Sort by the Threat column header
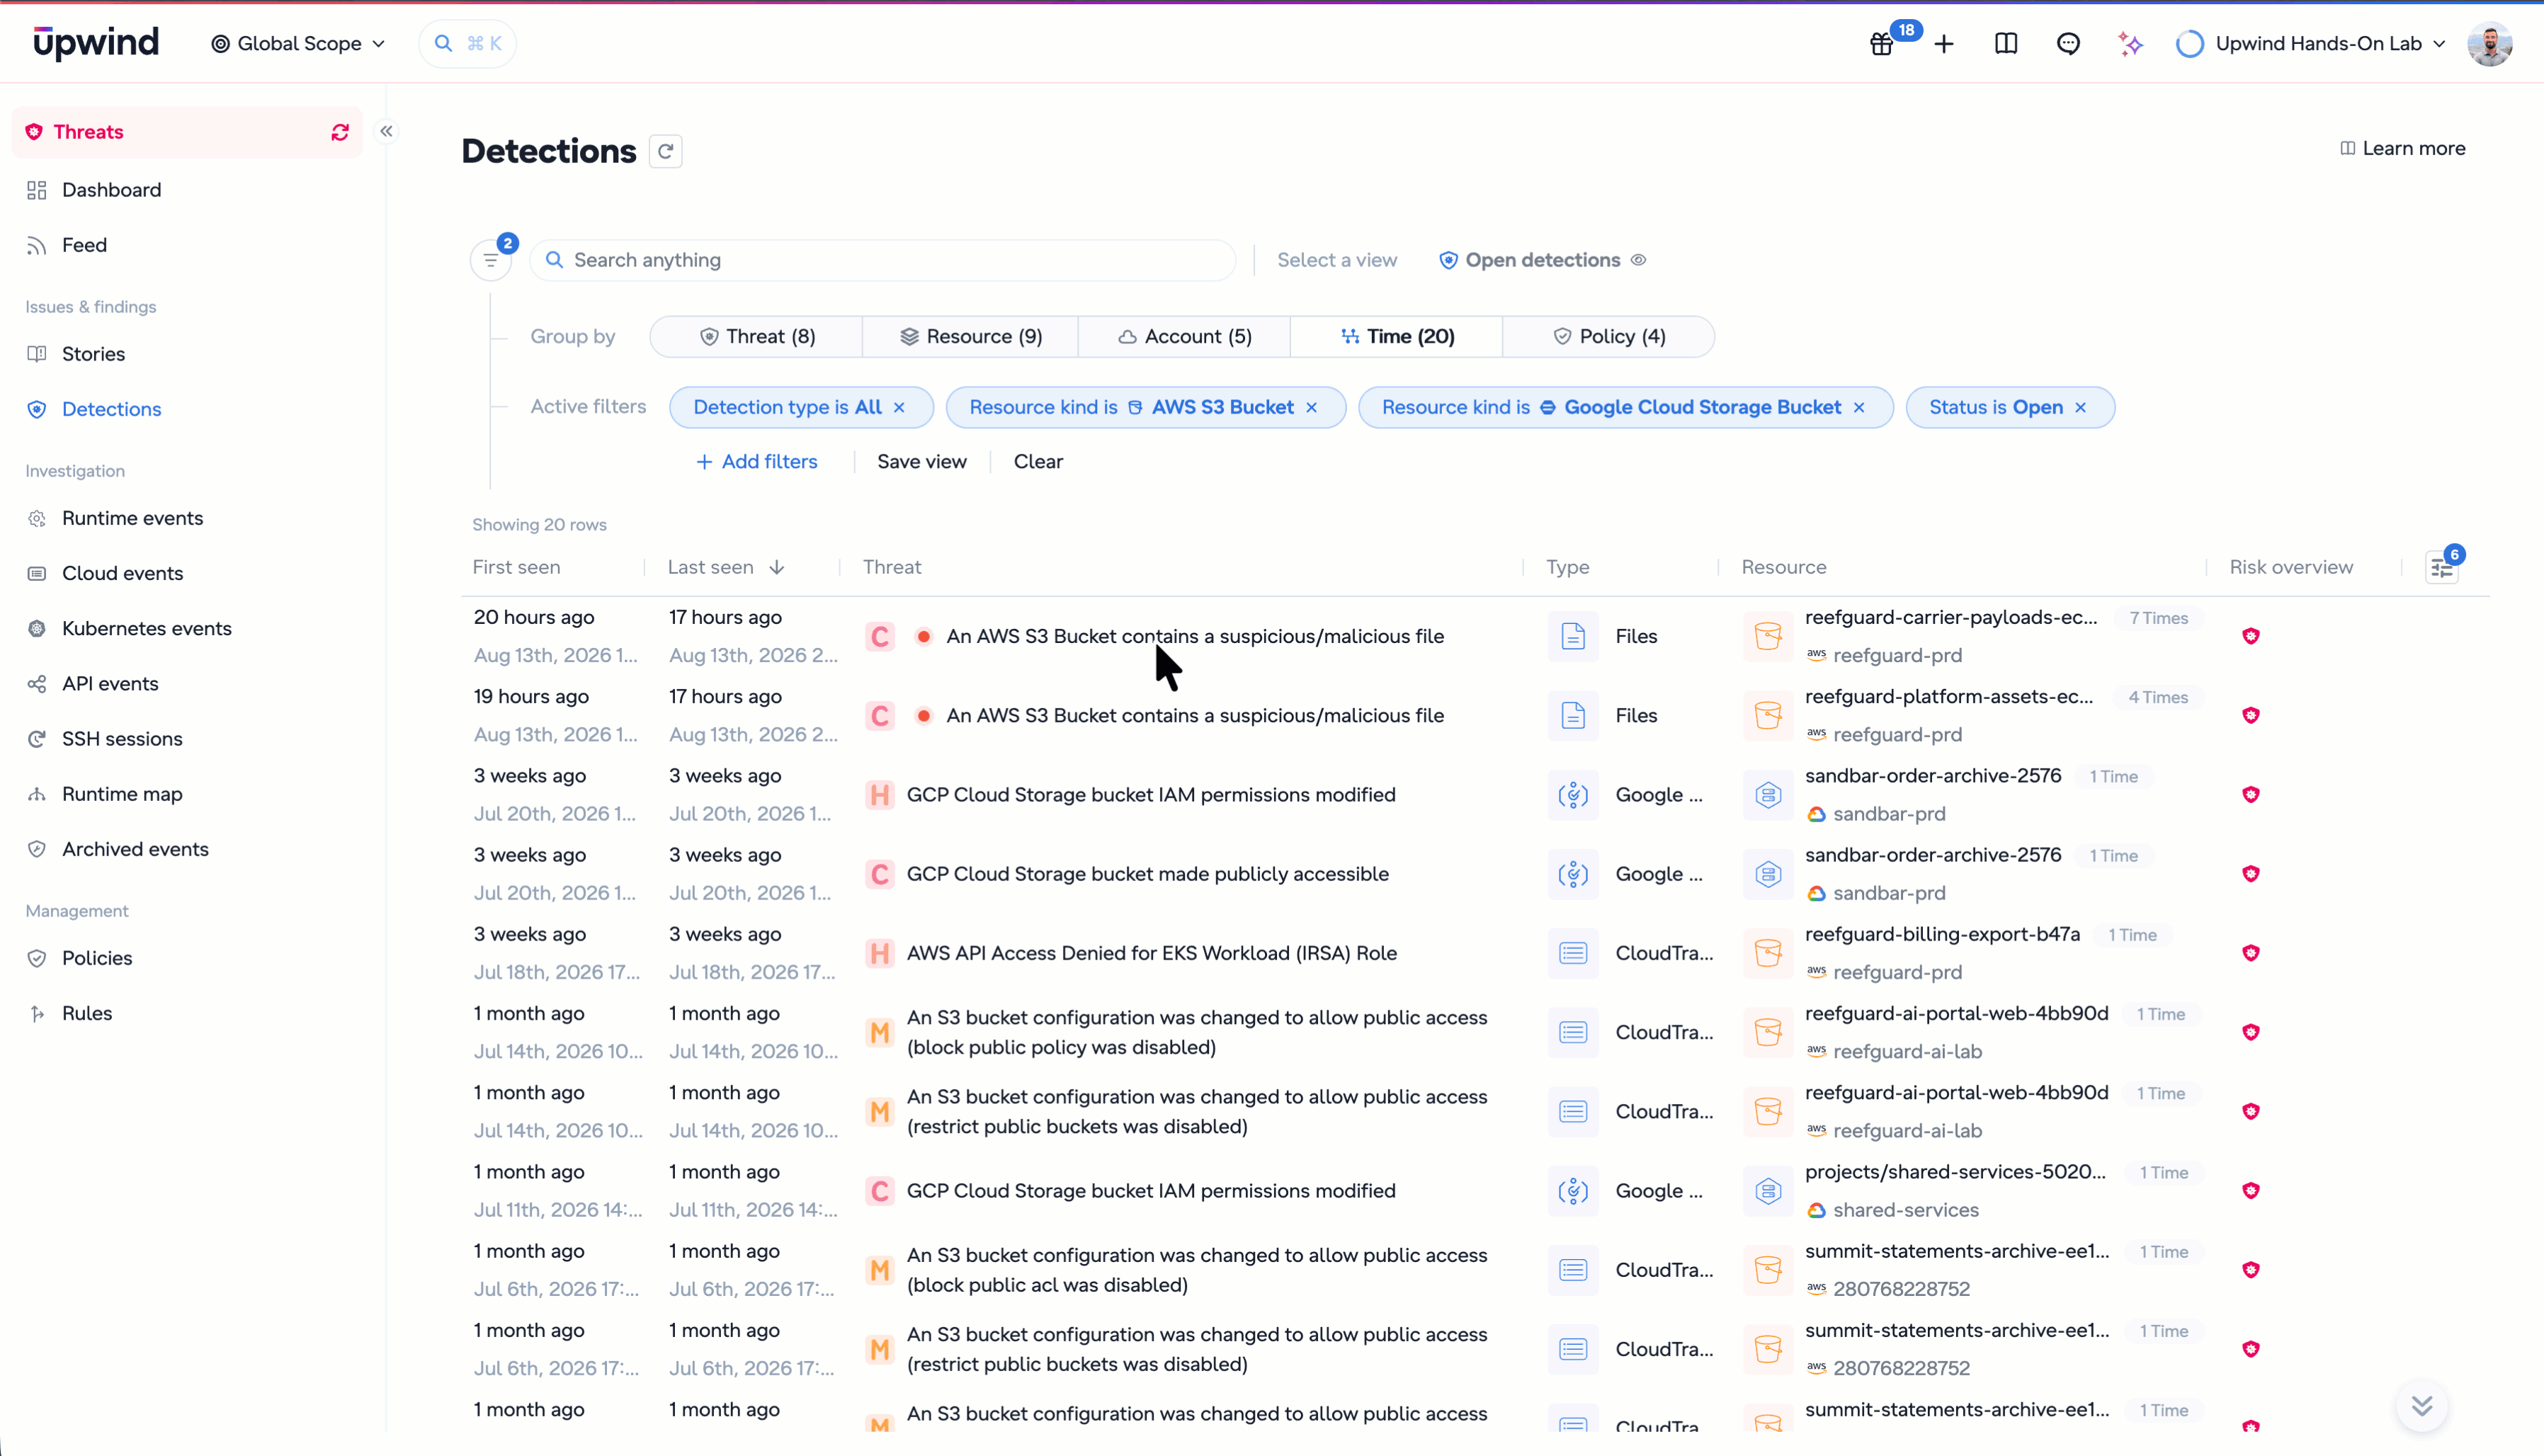This screenshot has width=2544, height=1456. pyautogui.click(x=892, y=567)
